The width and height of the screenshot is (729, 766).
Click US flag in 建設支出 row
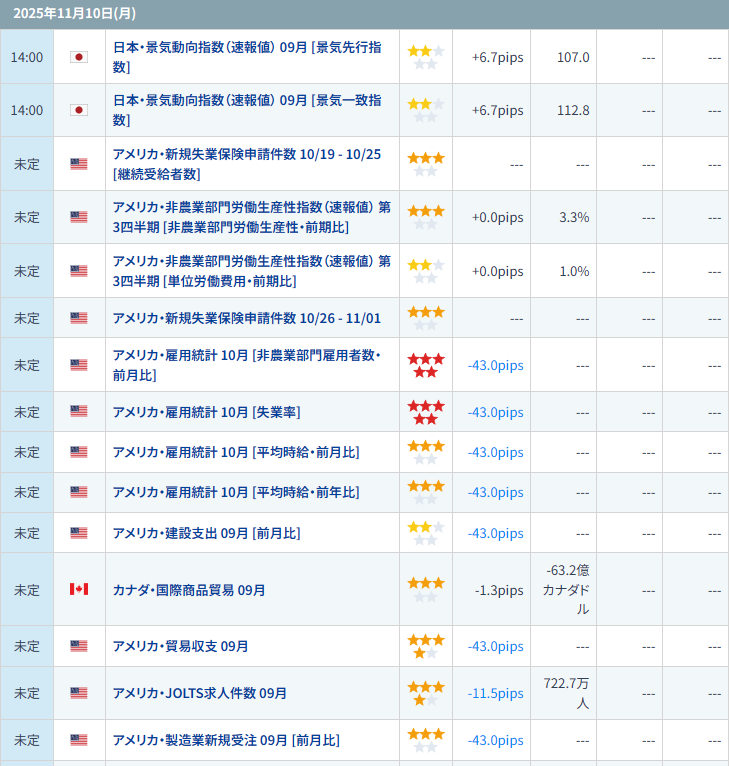(x=79, y=533)
